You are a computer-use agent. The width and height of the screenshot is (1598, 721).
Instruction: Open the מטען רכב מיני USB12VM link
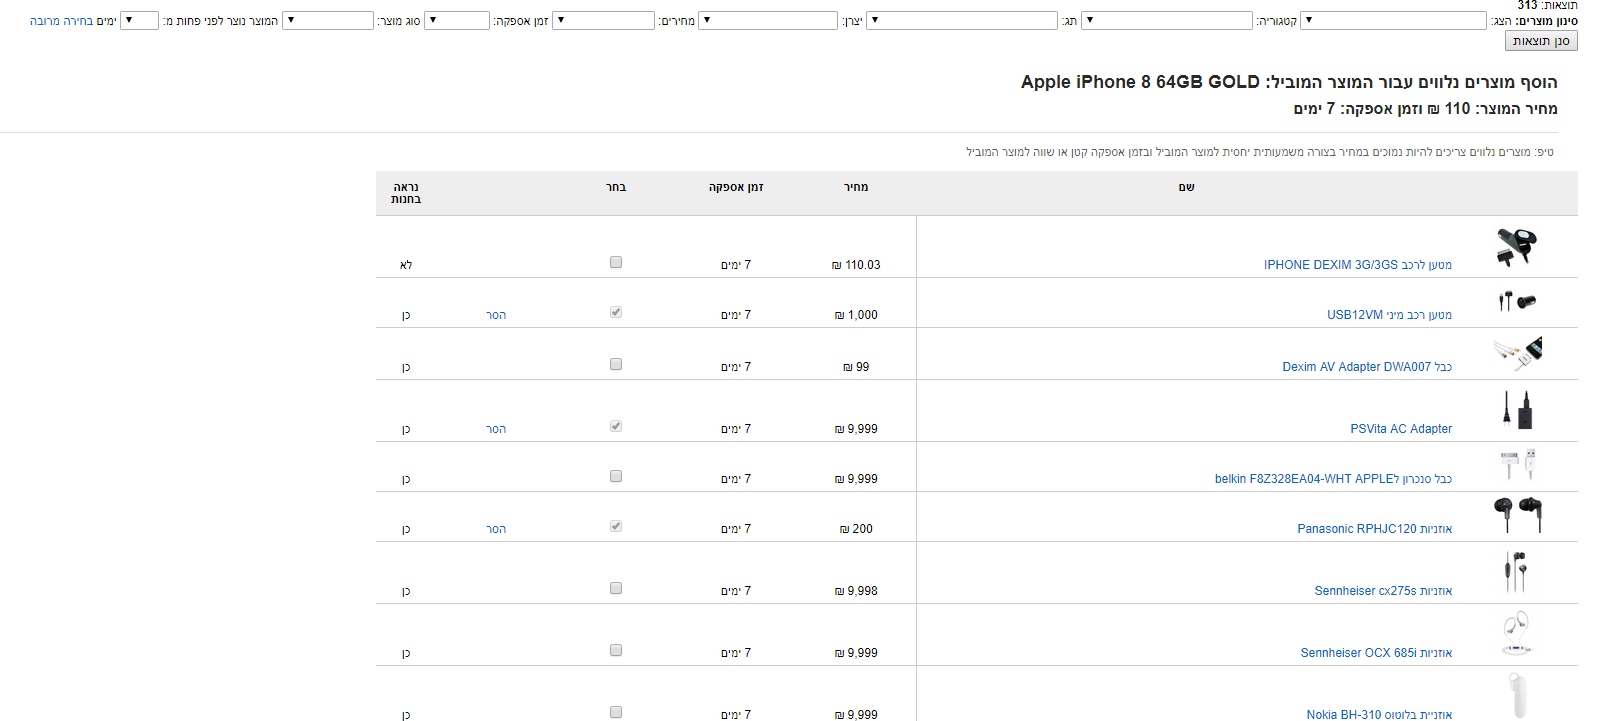point(1389,315)
